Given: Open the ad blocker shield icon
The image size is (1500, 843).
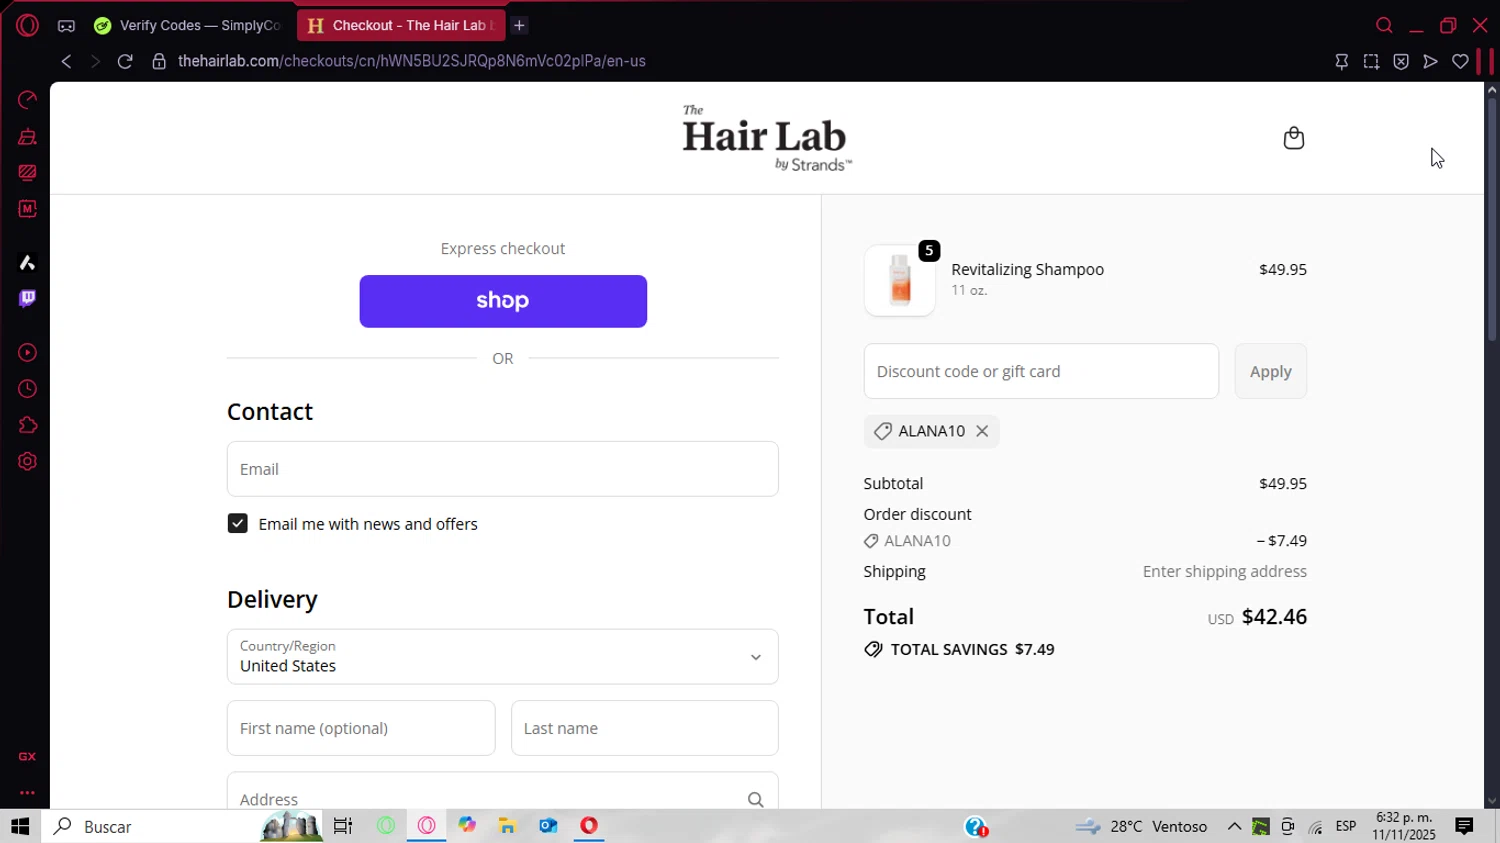Looking at the screenshot, I should pyautogui.click(x=1401, y=62).
